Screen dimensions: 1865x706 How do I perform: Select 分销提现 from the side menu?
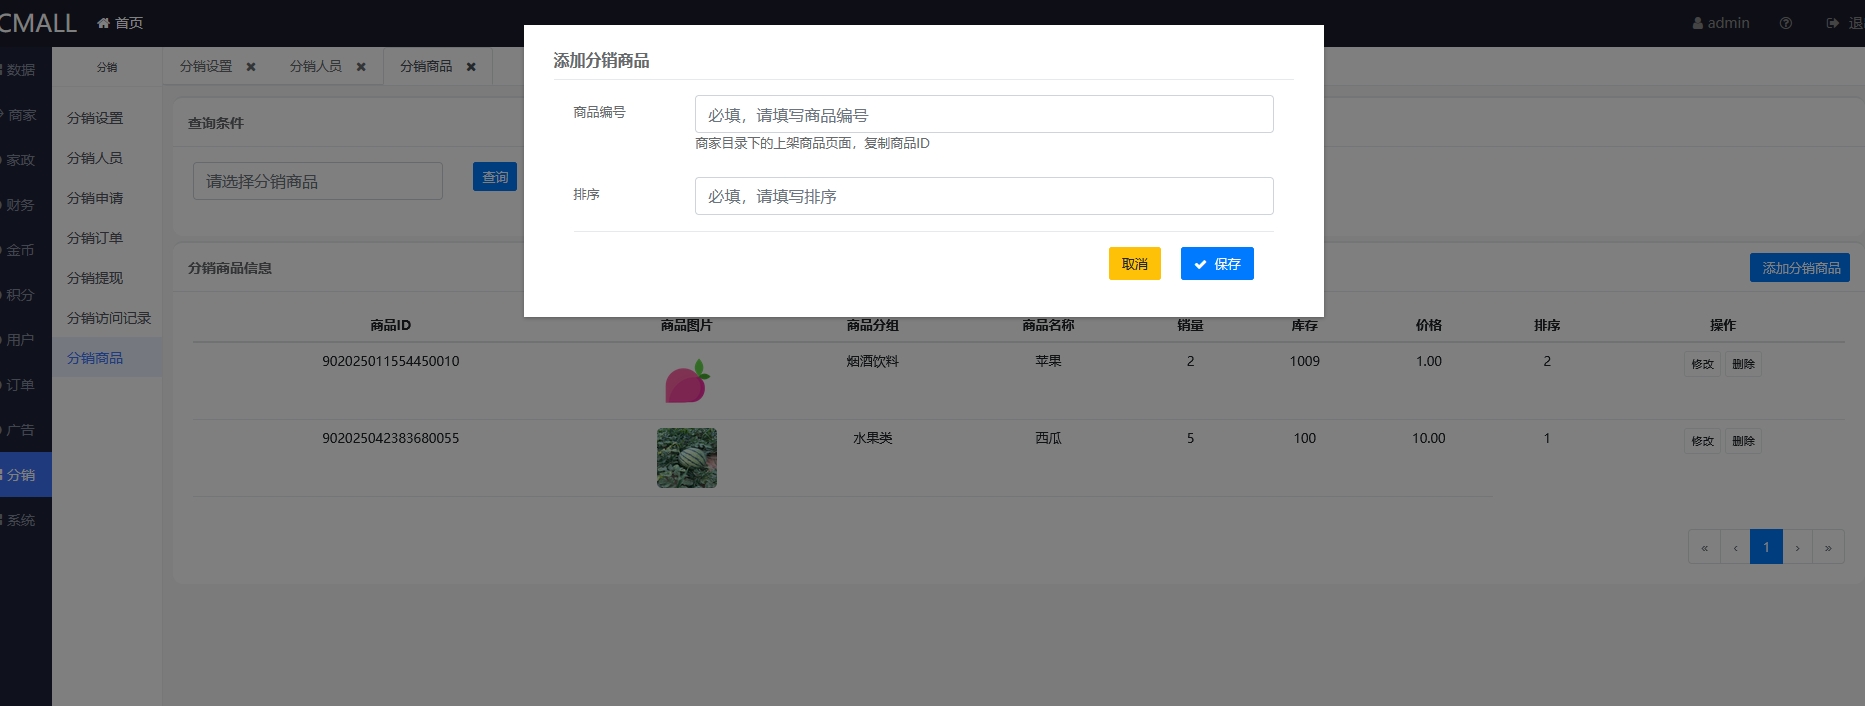[95, 278]
